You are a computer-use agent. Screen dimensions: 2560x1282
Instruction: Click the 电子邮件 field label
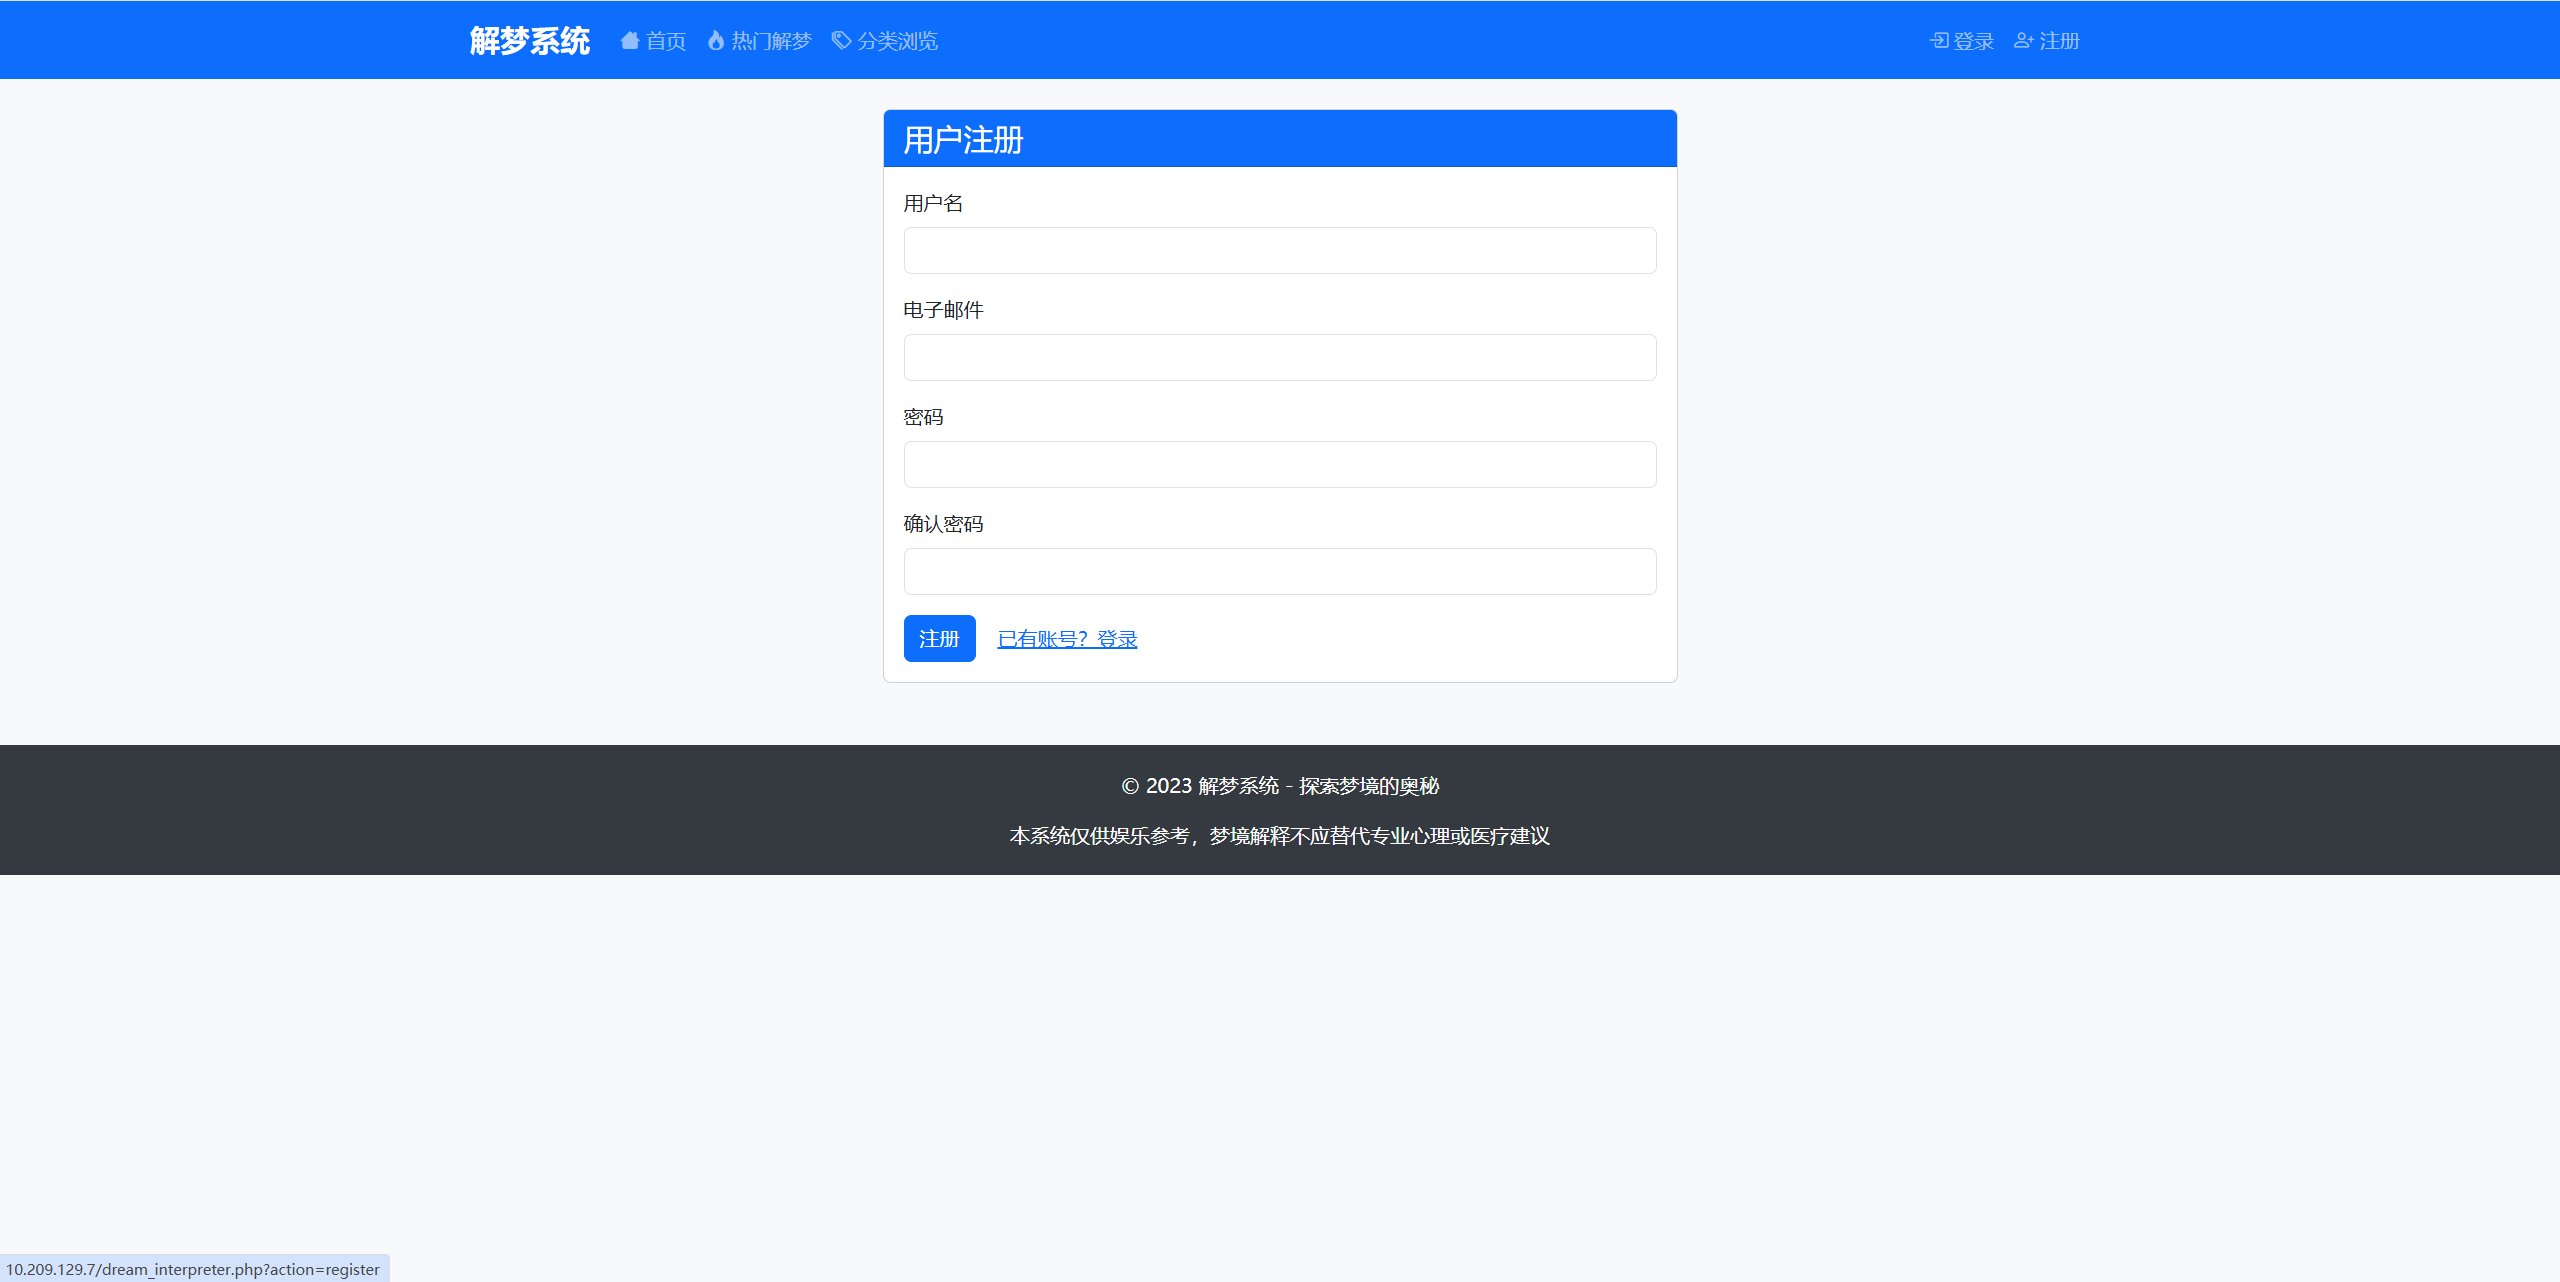click(943, 311)
